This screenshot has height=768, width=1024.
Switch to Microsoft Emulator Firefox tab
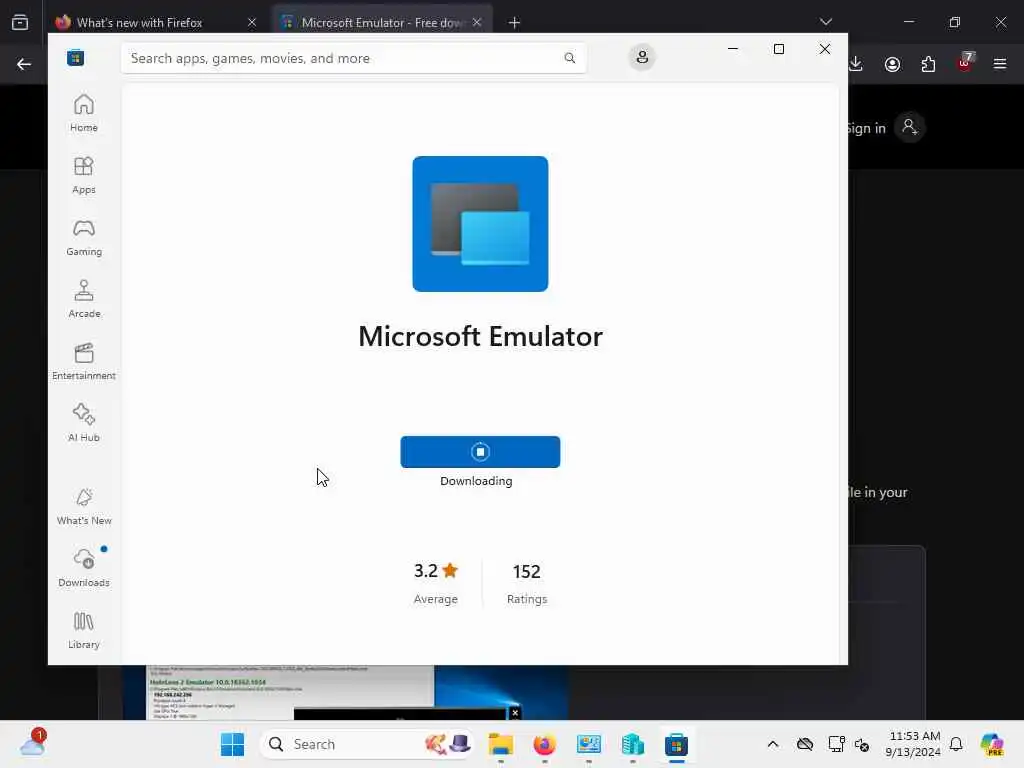pyautogui.click(x=381, y=23)
